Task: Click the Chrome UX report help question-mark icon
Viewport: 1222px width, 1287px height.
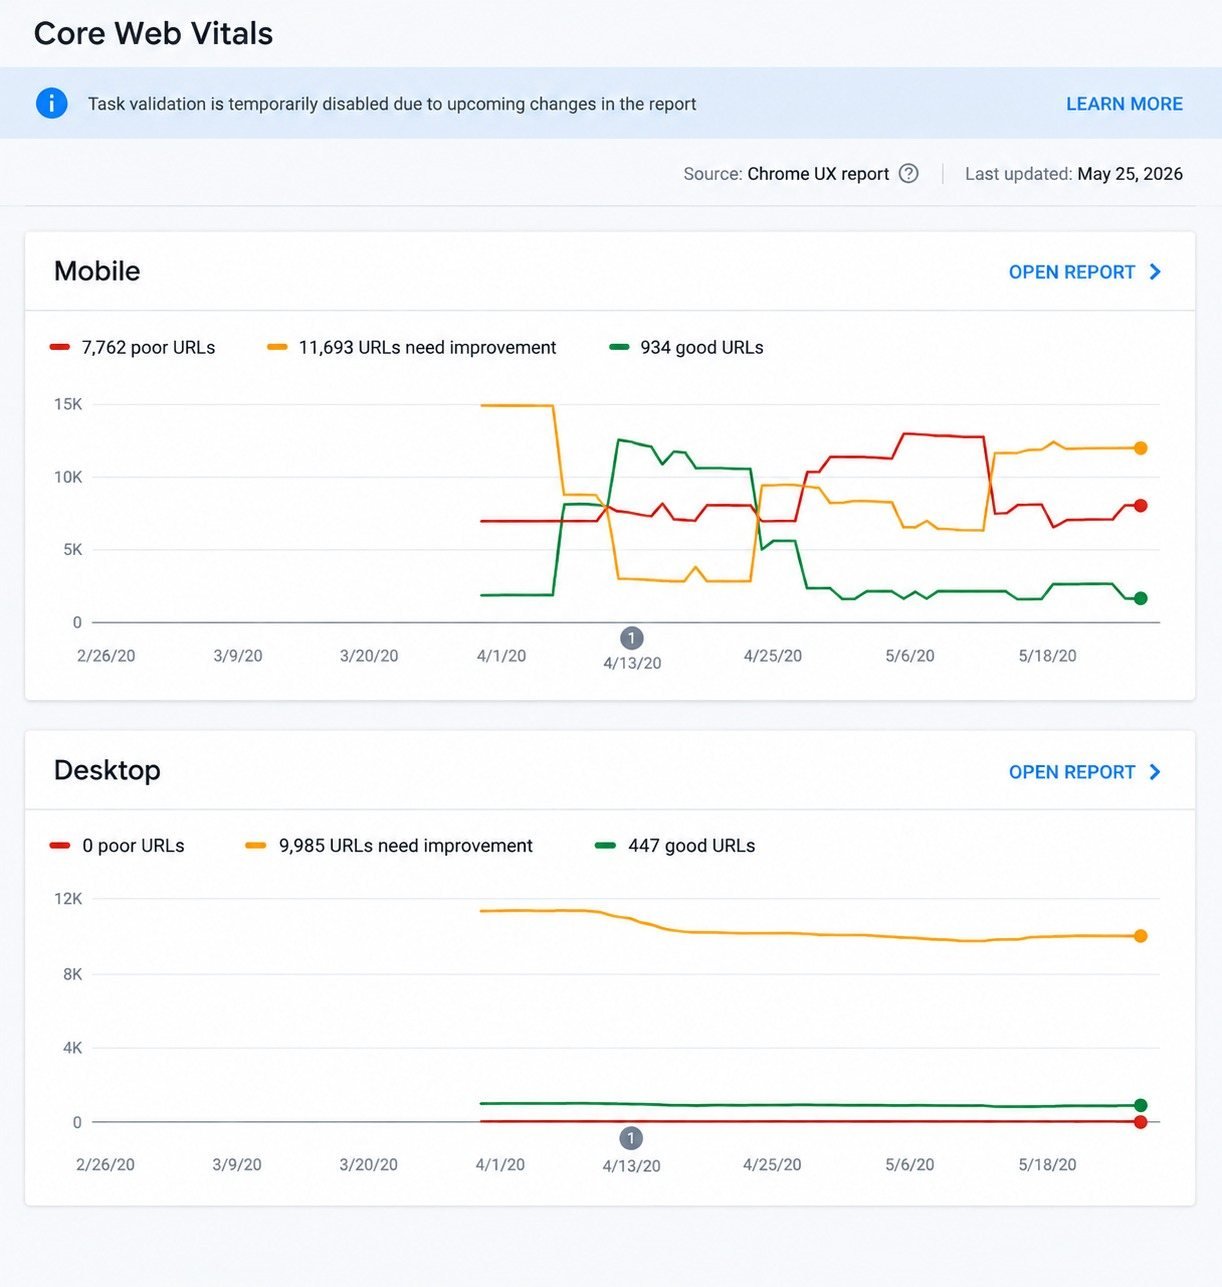Action: pos(908,173)
